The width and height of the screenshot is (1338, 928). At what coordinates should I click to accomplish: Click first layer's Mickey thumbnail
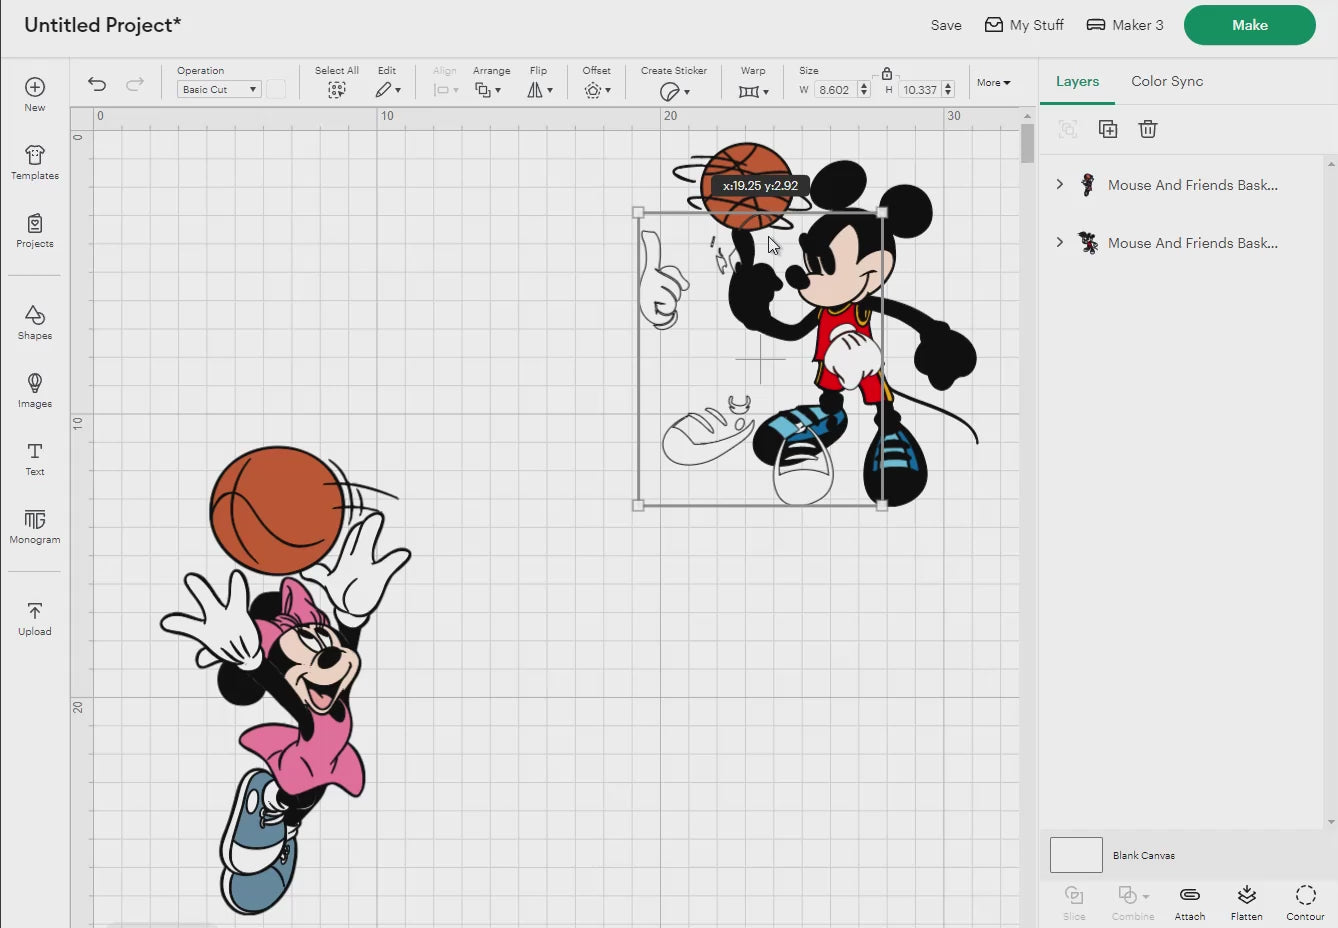(x=1088, y=185)
